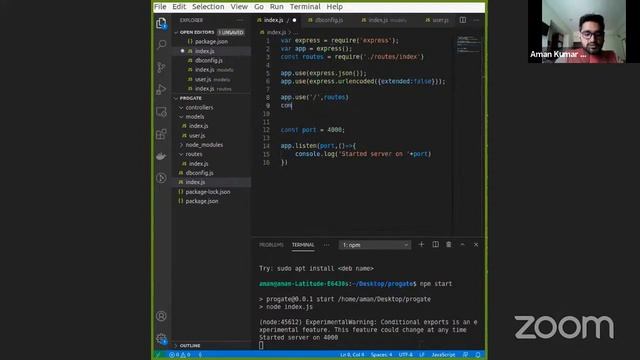Close the terminal panel
The width and height of the screenshot is (640, 360).
476,244
